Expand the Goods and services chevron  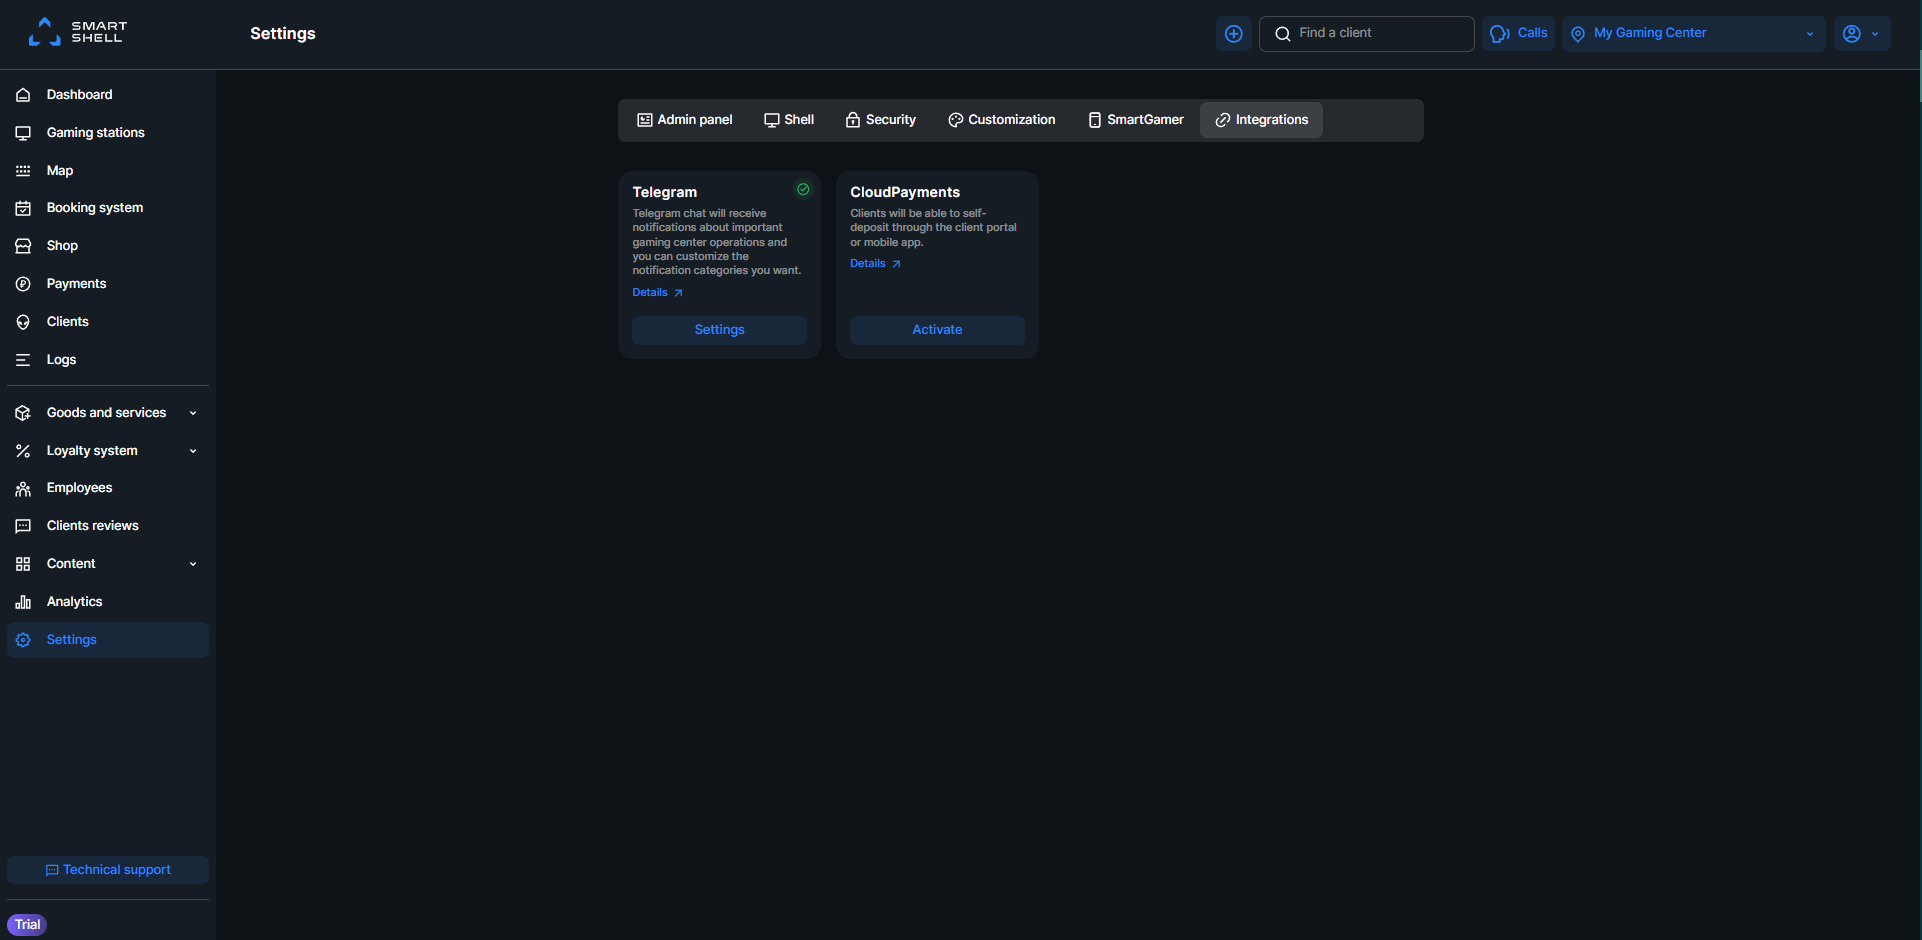(193, 413)
